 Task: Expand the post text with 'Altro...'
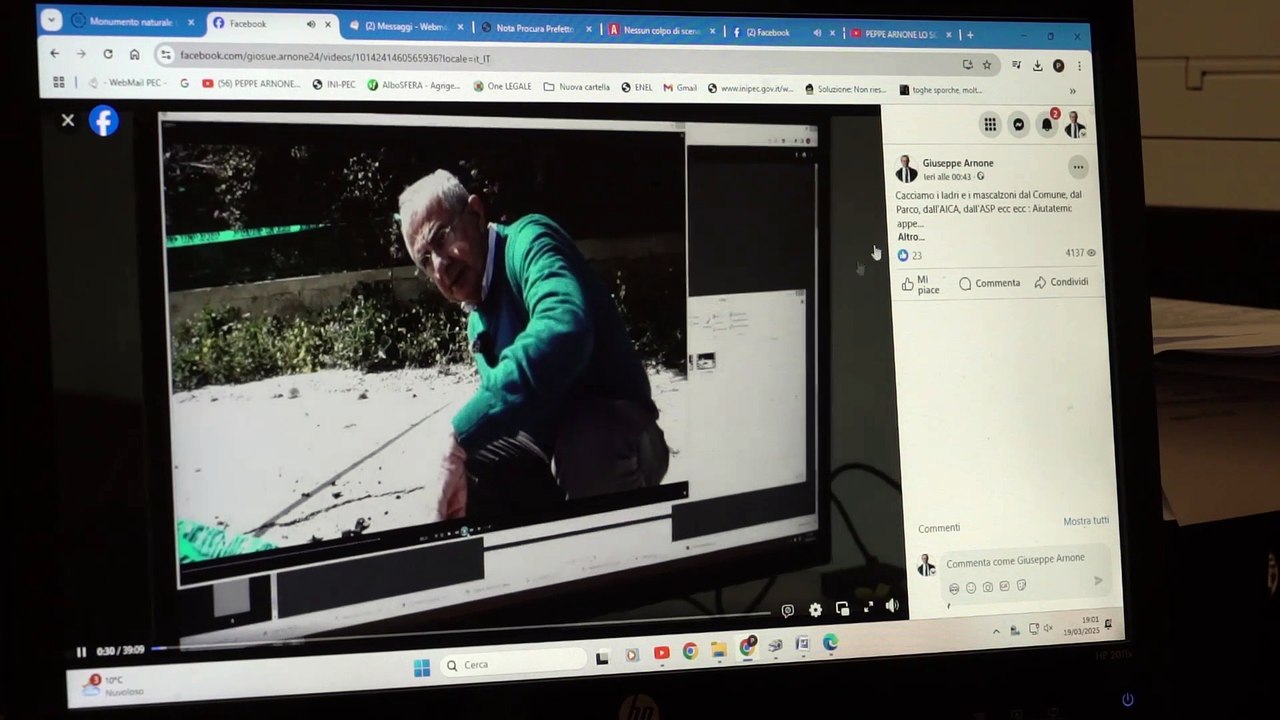[x=910, y=237]
